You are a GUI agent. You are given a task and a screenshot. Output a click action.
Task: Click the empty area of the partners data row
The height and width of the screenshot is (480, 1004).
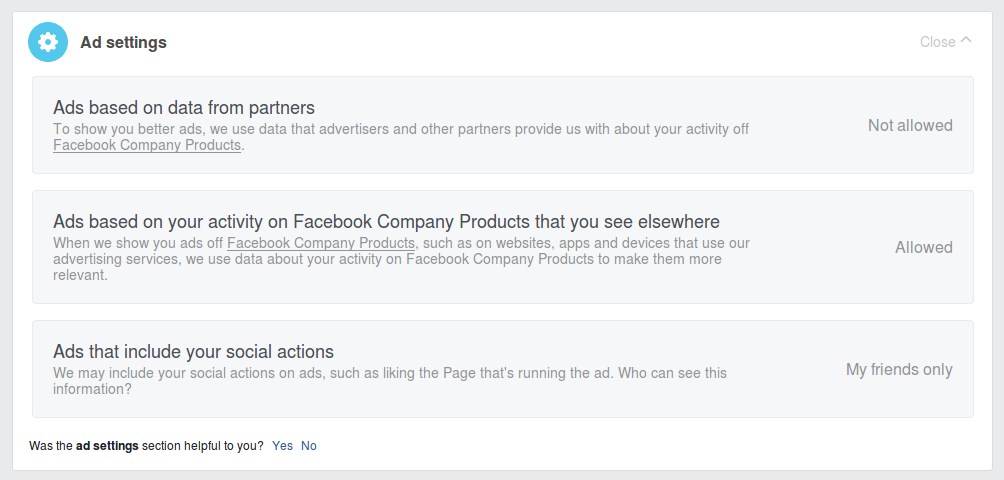click(807, 125)
